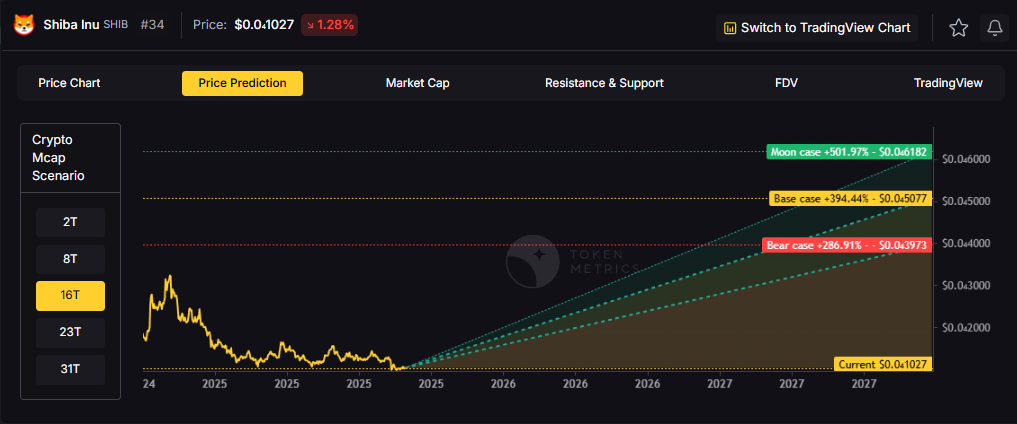The image size is (1017, 424).
Task: Switch to the Market Cap tab
Action: tap(418, 83)
